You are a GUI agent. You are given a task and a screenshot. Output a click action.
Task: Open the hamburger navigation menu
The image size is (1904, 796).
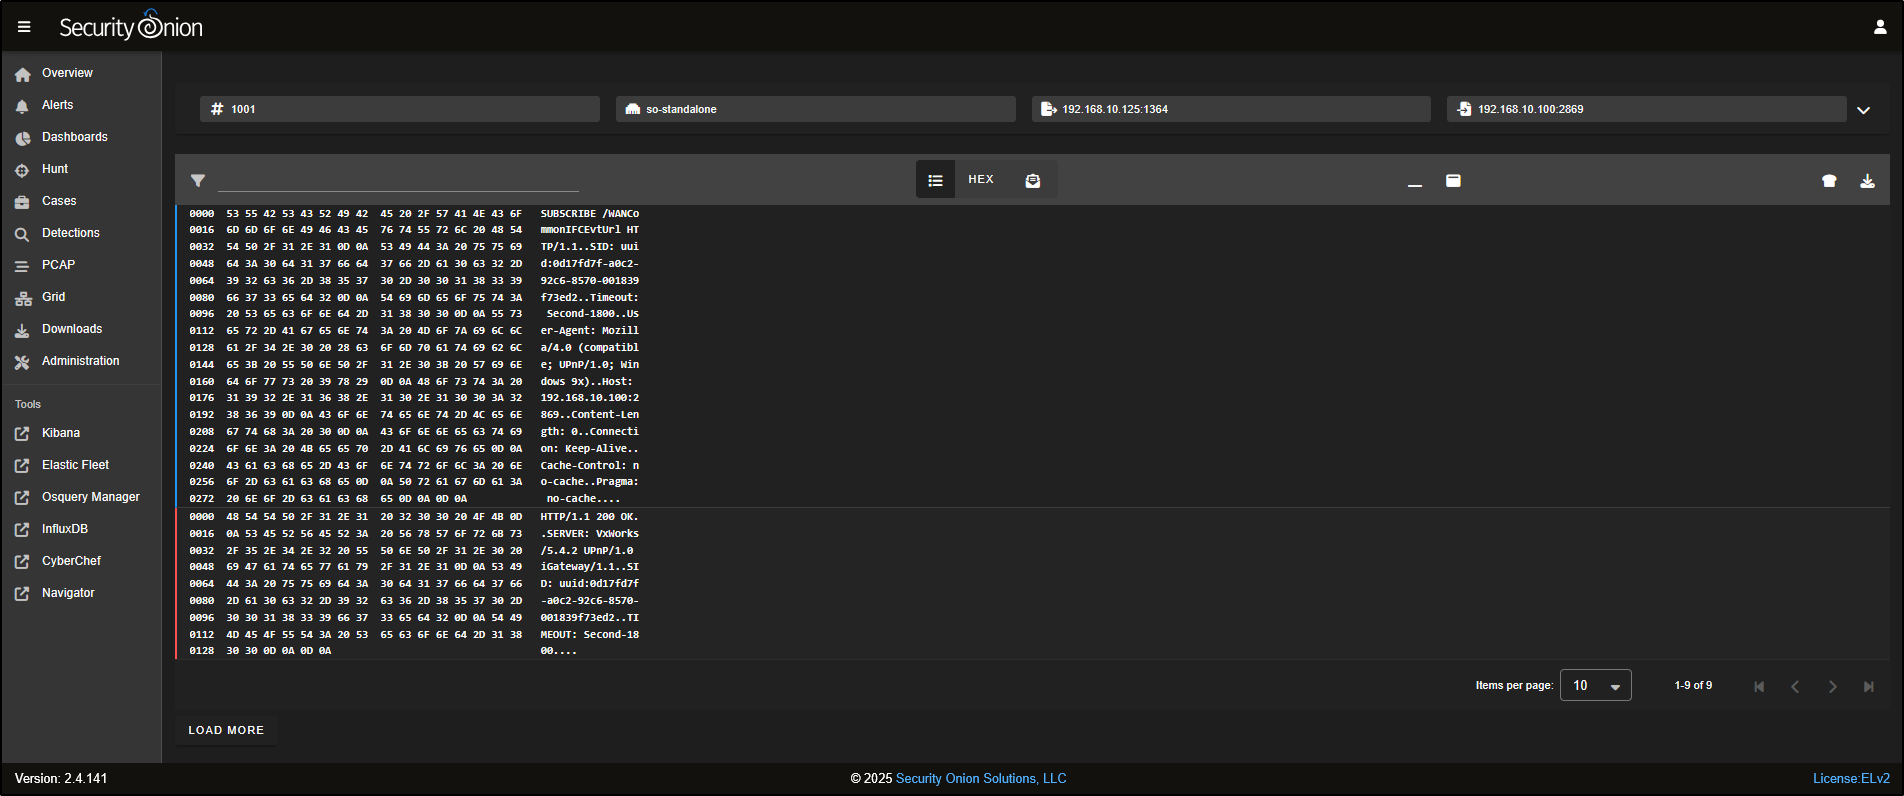[x=24, y=27]
